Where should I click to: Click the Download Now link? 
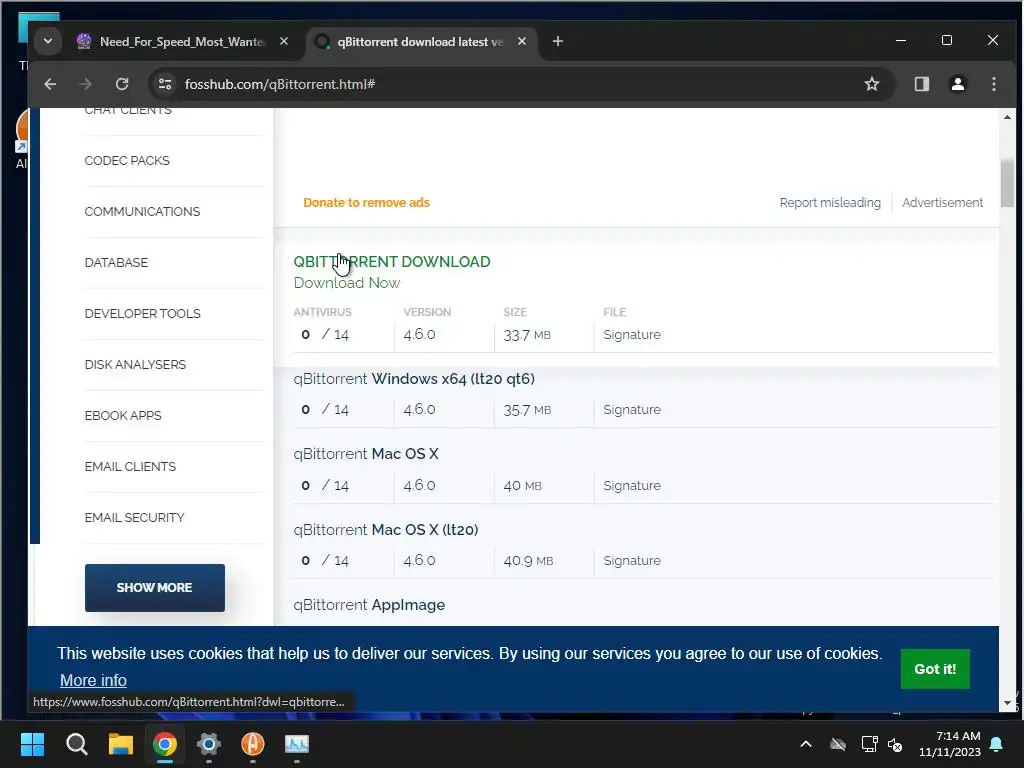tap(347, 283)
